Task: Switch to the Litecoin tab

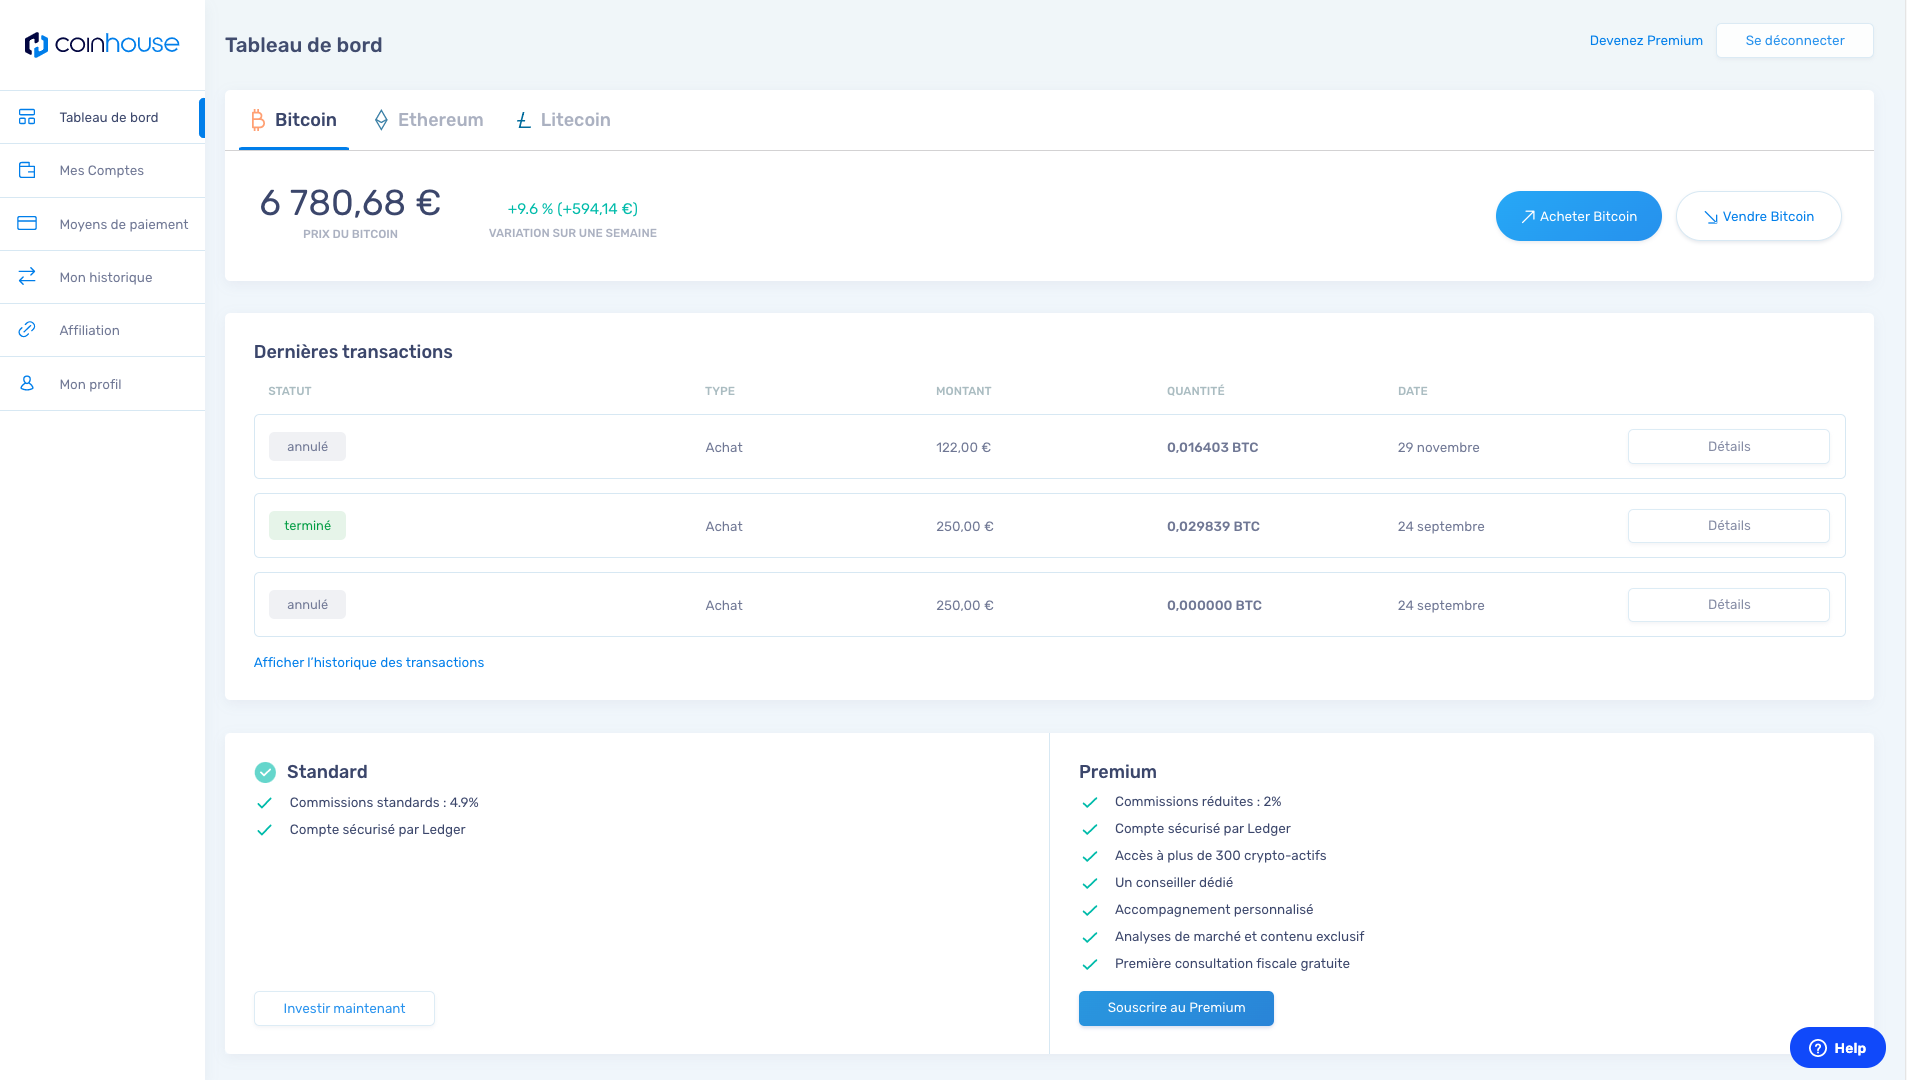Action: (x=563, y=120)
